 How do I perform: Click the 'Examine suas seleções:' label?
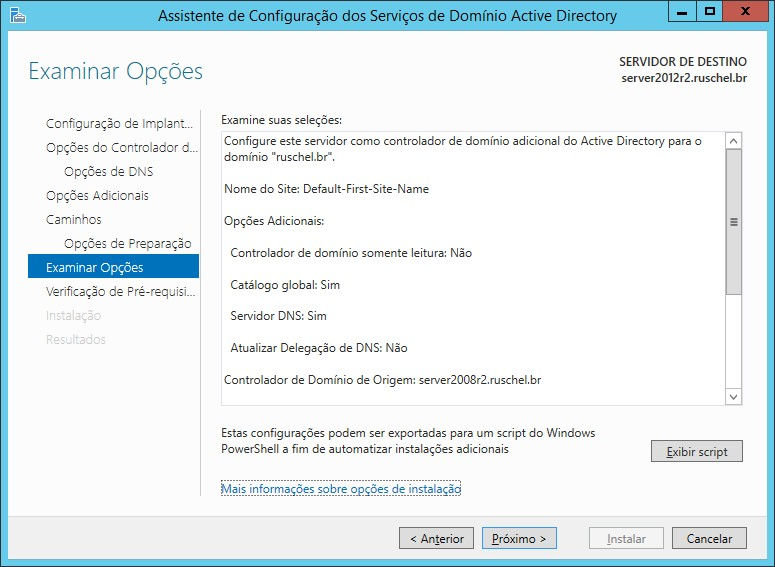coord(281,120)
